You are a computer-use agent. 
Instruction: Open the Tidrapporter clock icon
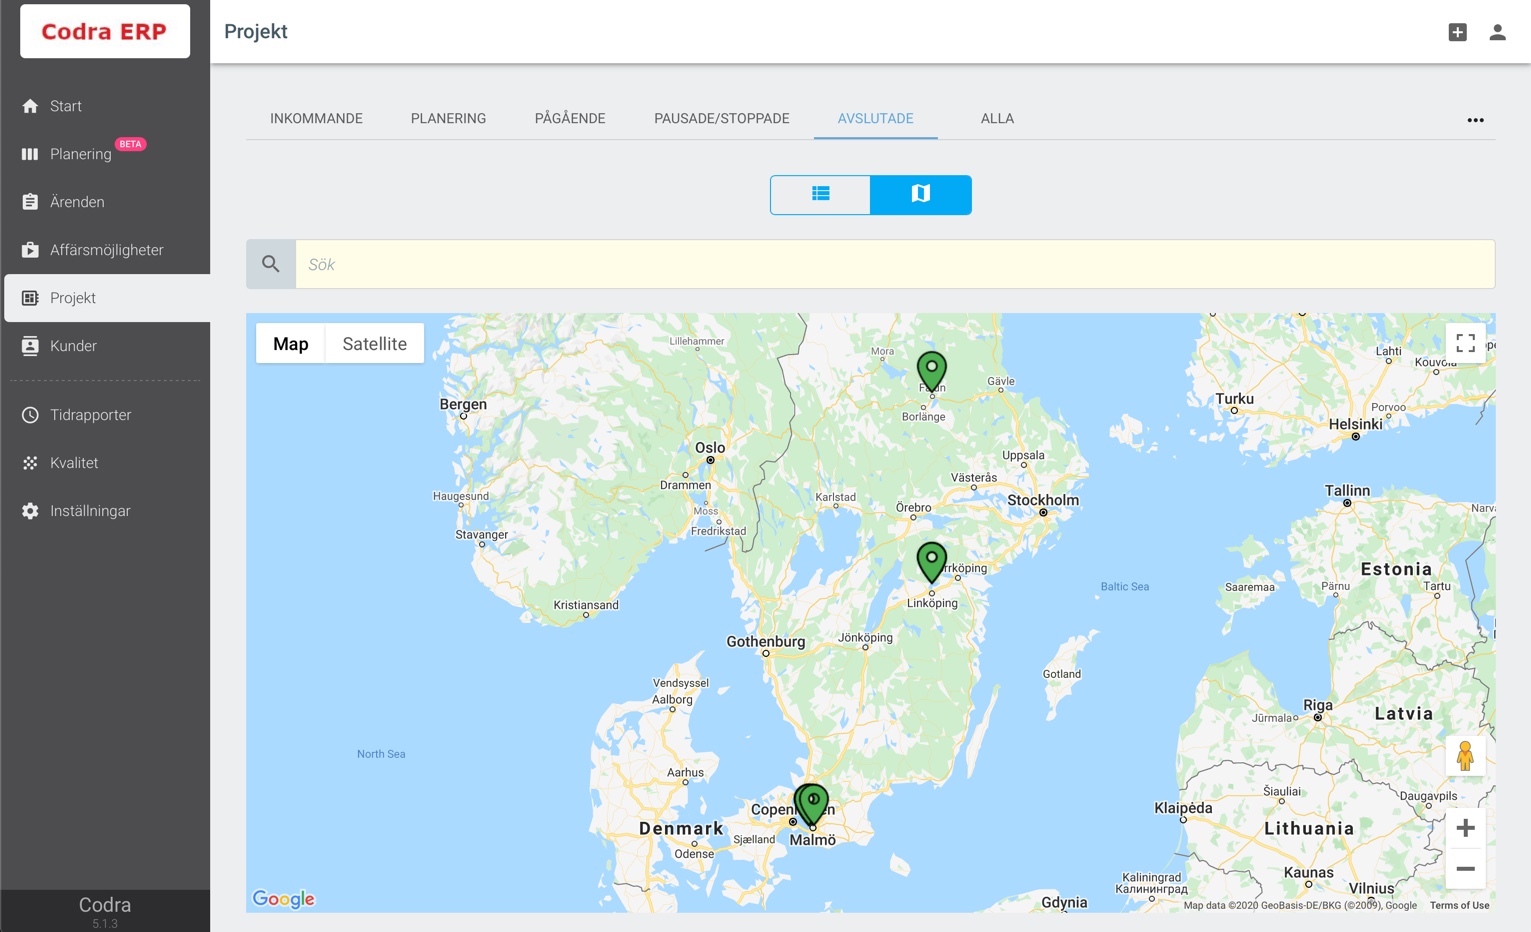[30, 415]
